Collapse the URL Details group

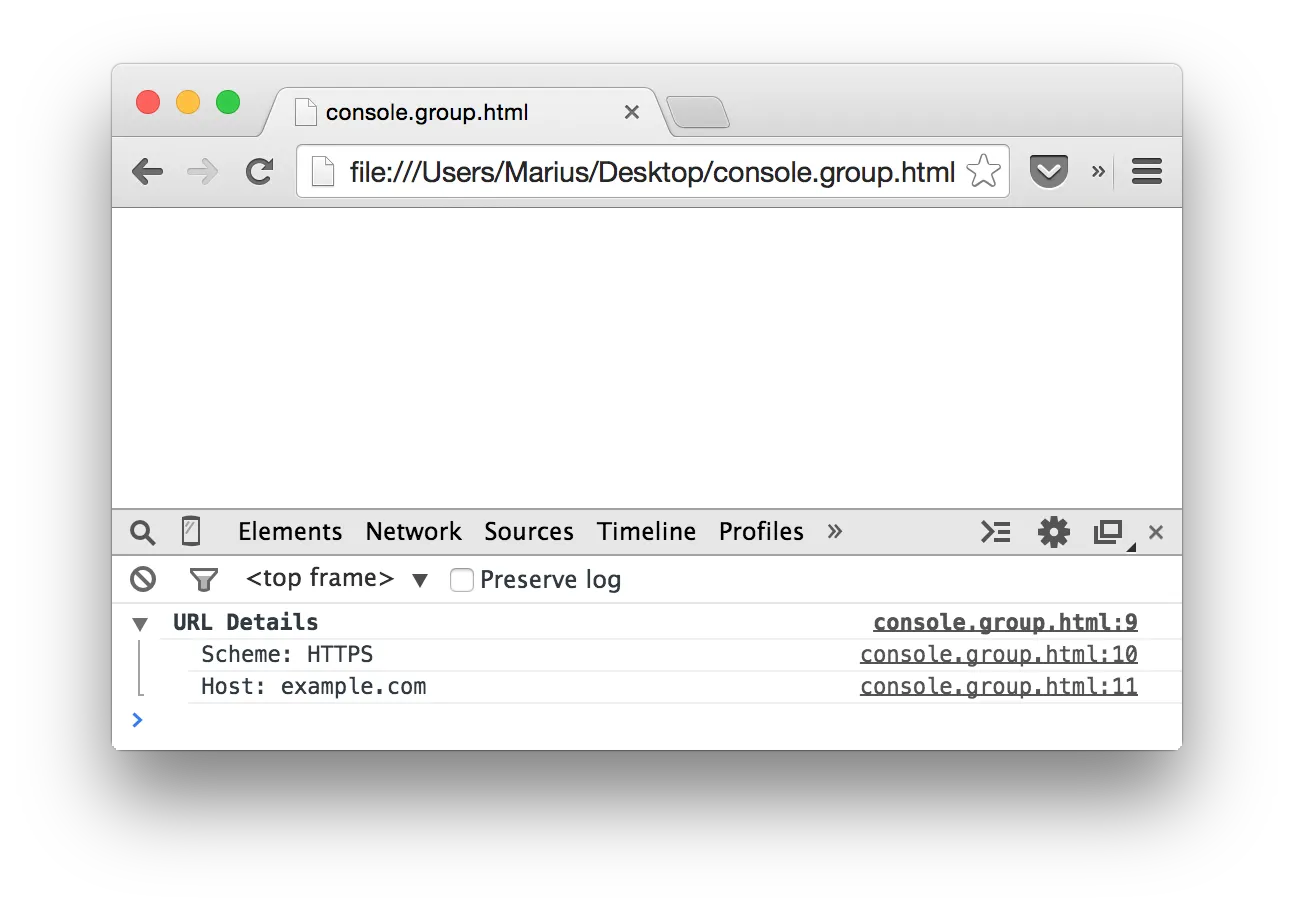[139, 622]
